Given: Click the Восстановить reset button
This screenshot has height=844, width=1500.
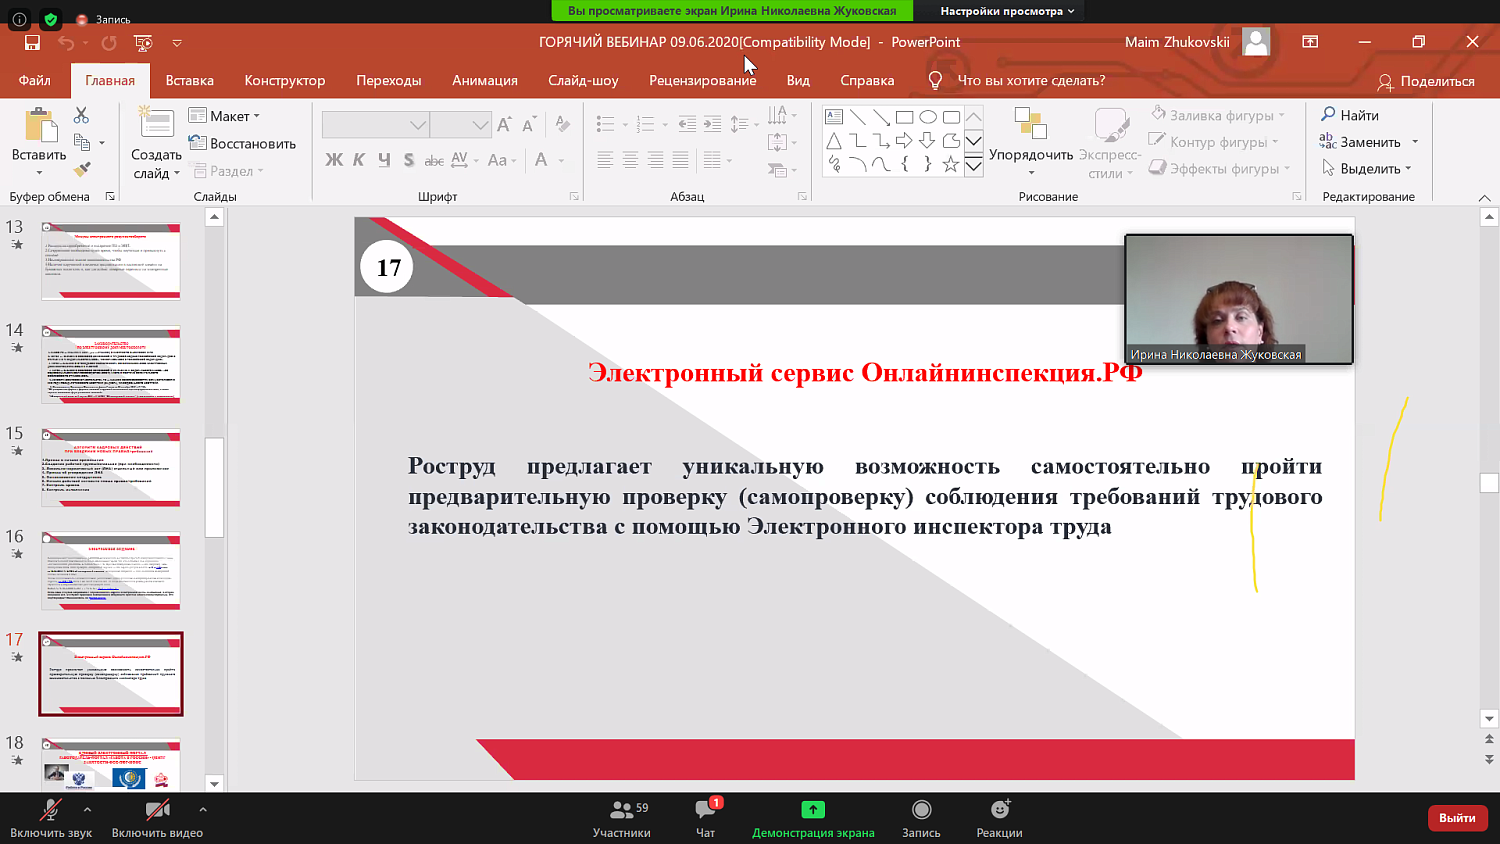Looking at the screenshot, I should 242,143.
